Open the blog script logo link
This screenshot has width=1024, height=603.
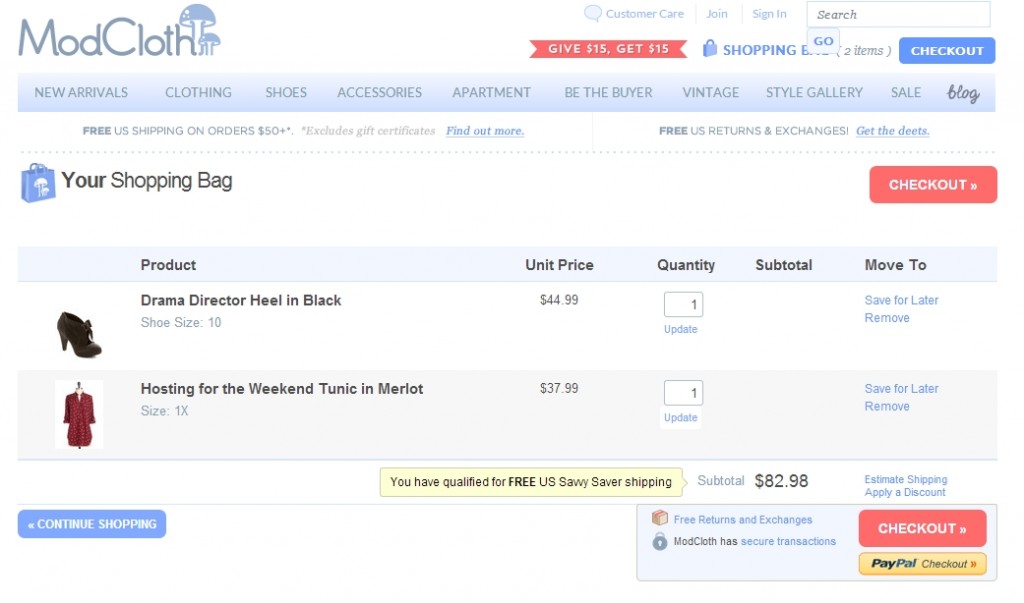[963, 93]
